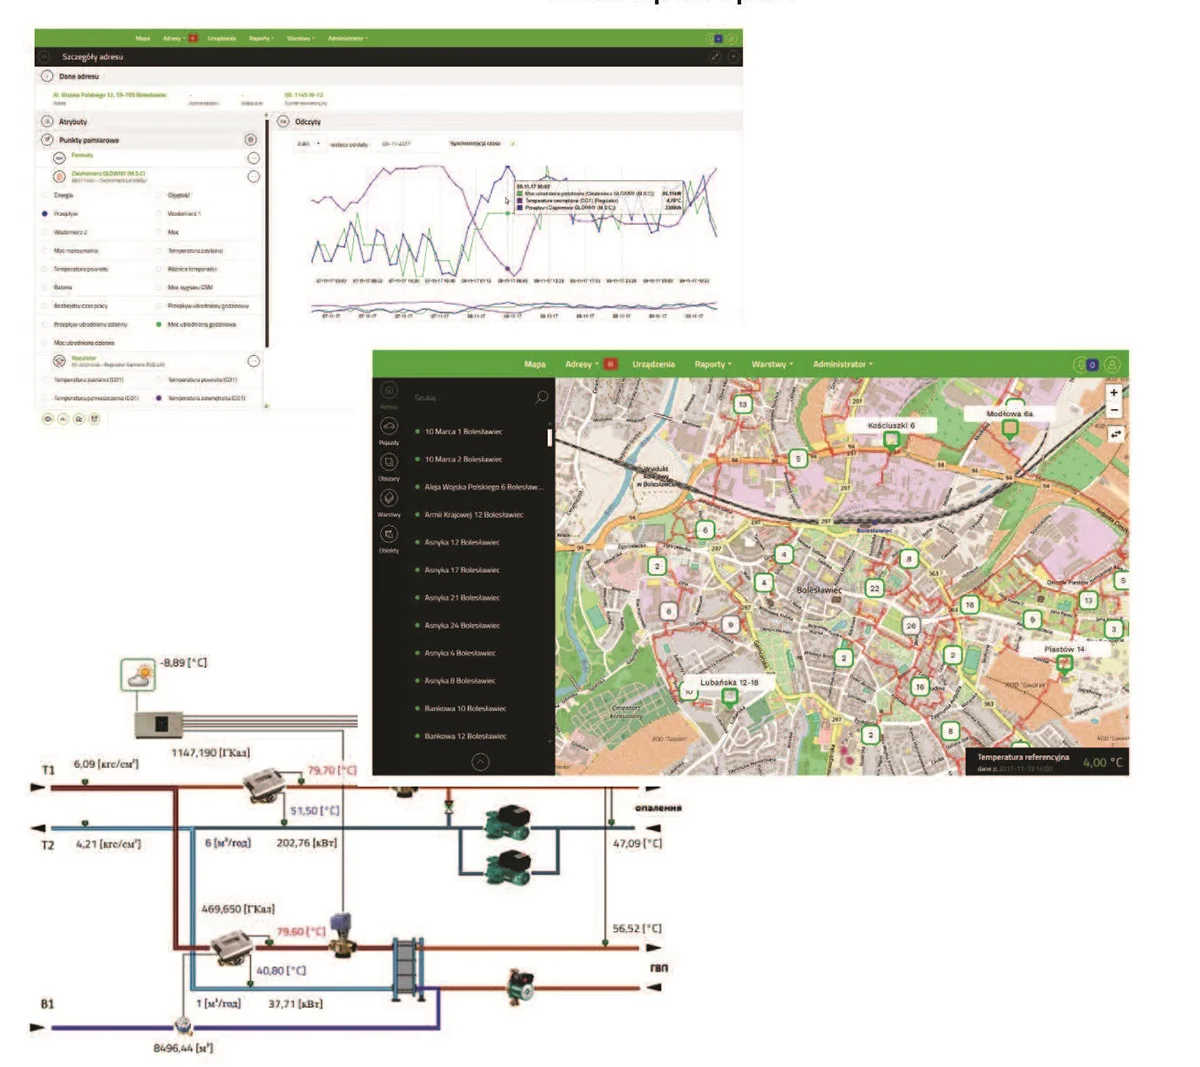Zoom out on the map
This screenshot has width=1200, height=1067.
pos(1114,410)
